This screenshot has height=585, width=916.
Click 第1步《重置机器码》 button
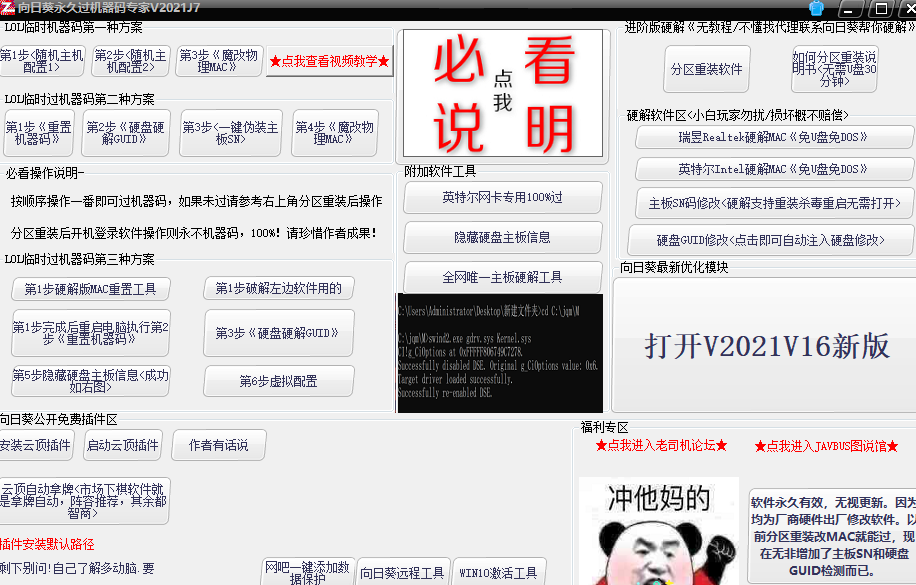click(x=39, y=133)
